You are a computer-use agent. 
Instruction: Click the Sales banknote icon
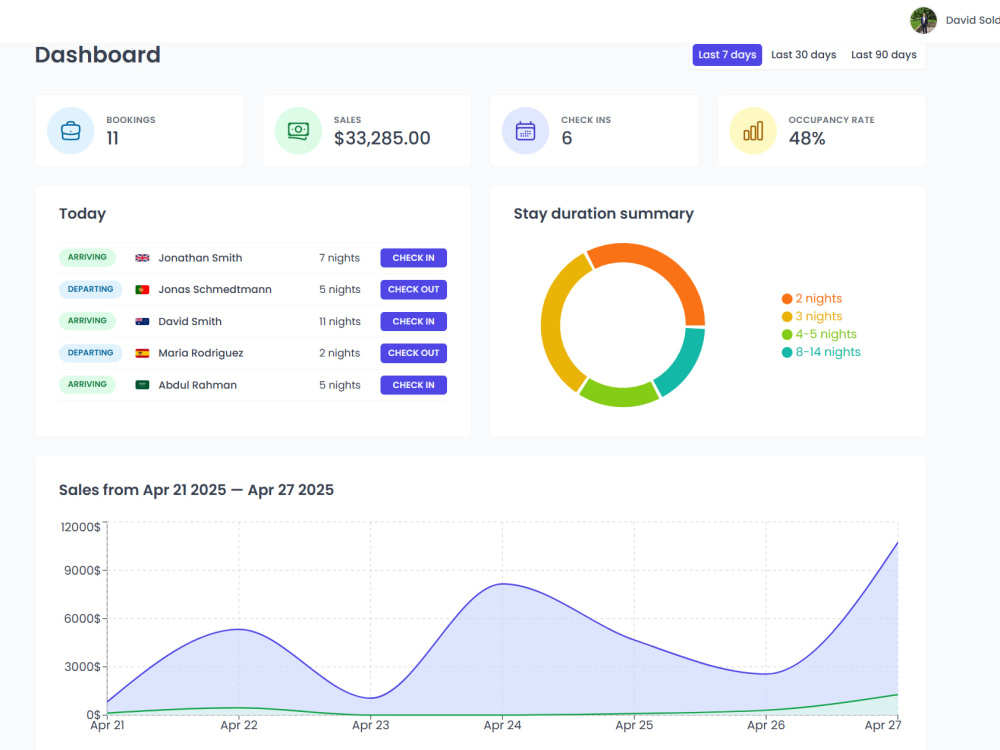click(298, 131)
